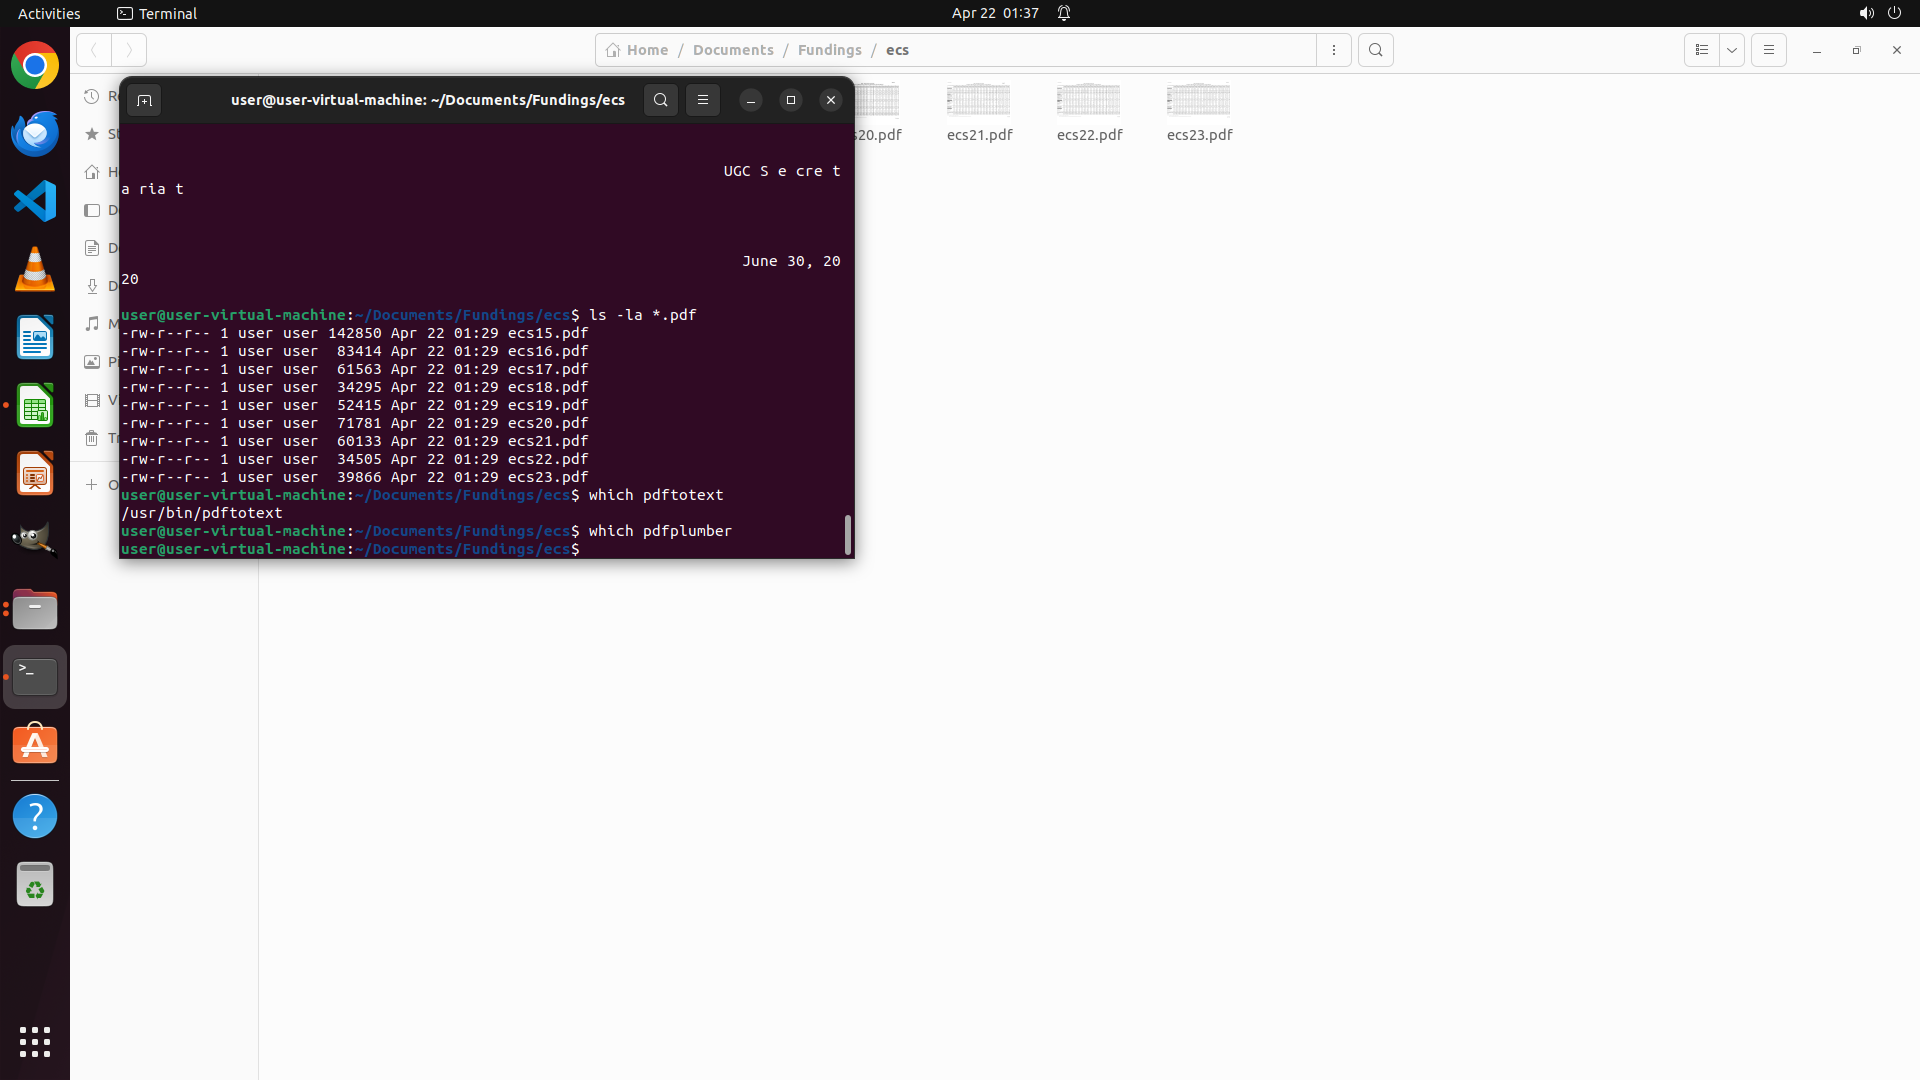Screen dimensions: 1920x1080
Task: Click the terminal scrollbar
Action: [x=848, y=535]
